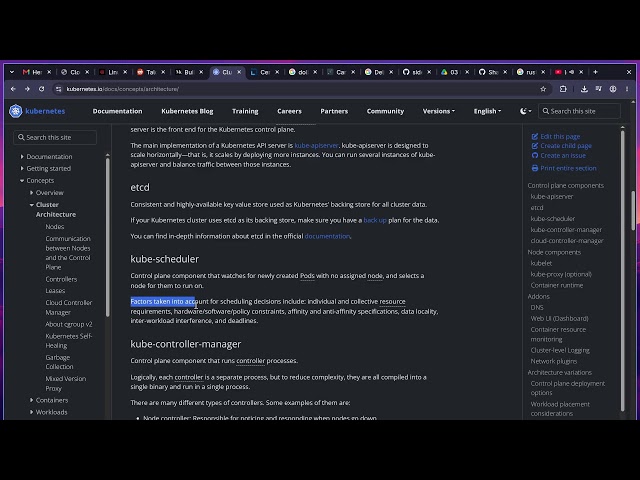The height and width of the screenshot is (480, 640).
Task: Click the Edit this page link
Action: [x=560, y=136]
